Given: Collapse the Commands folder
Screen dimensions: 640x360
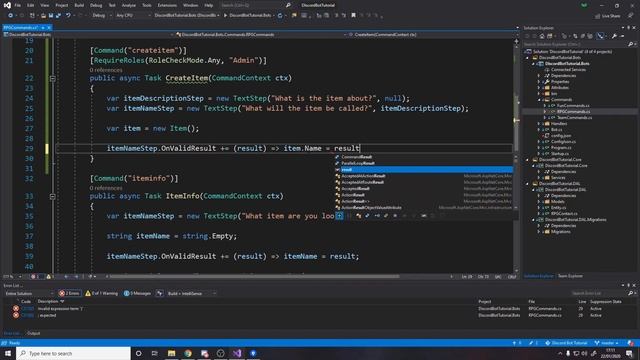Looking at the screenshot, I should [x=539, y=100].
